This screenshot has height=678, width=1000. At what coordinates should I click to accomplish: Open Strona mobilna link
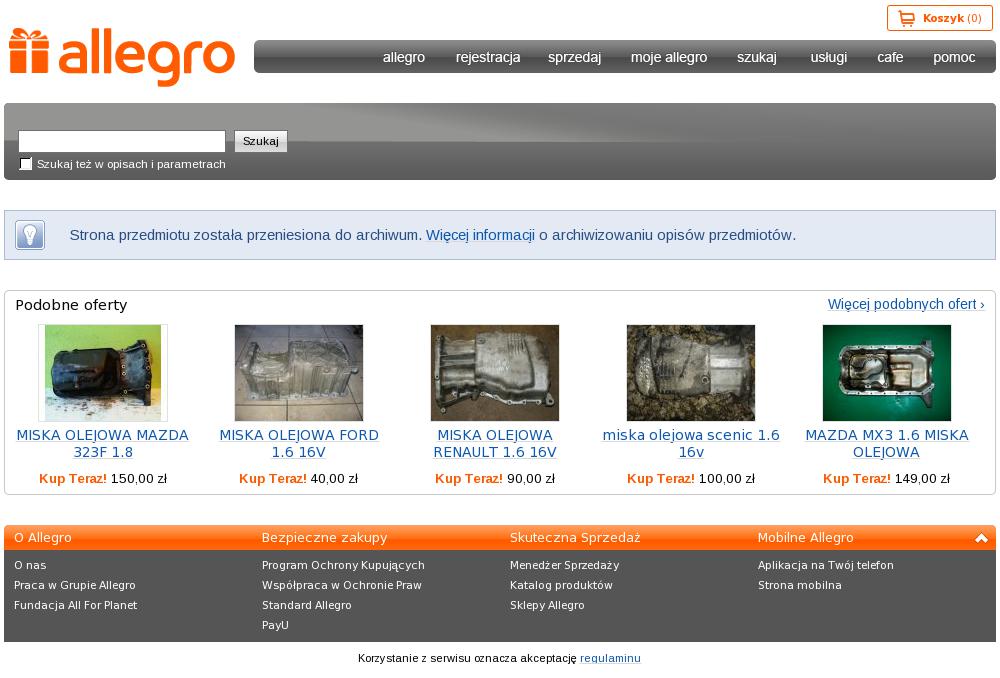(x=799, y=585)
